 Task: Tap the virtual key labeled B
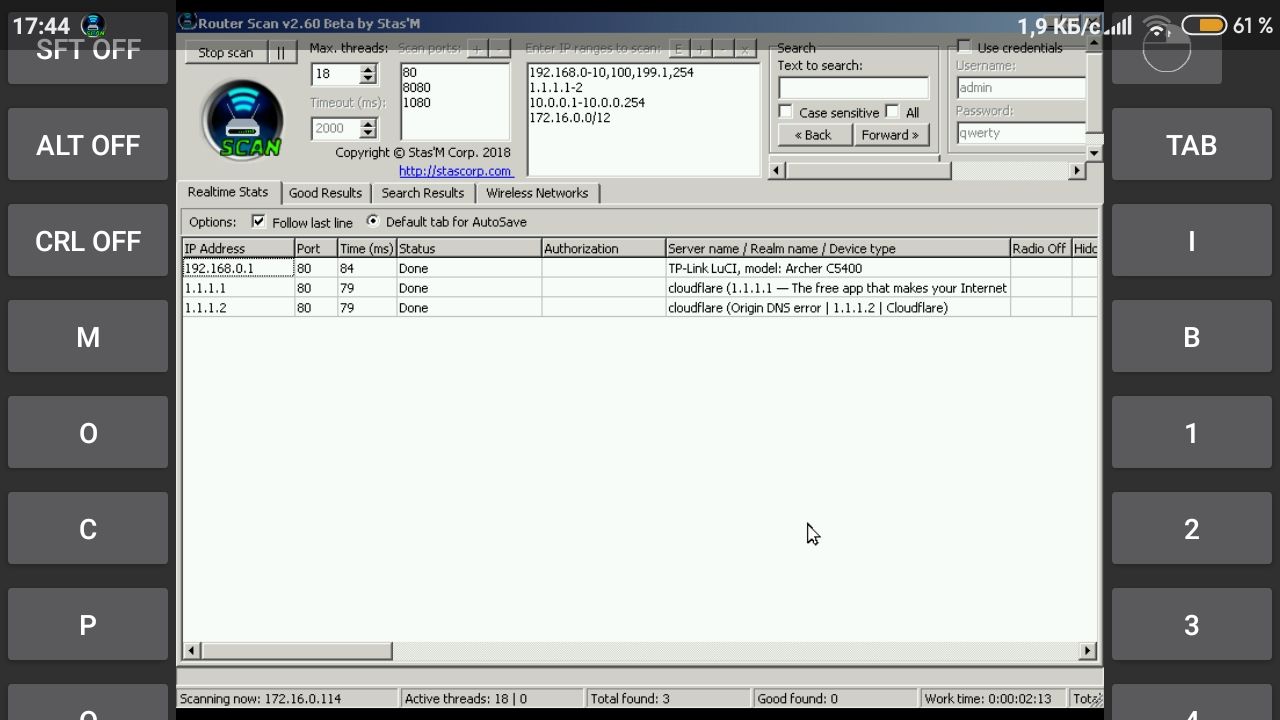pos(1191,337)
